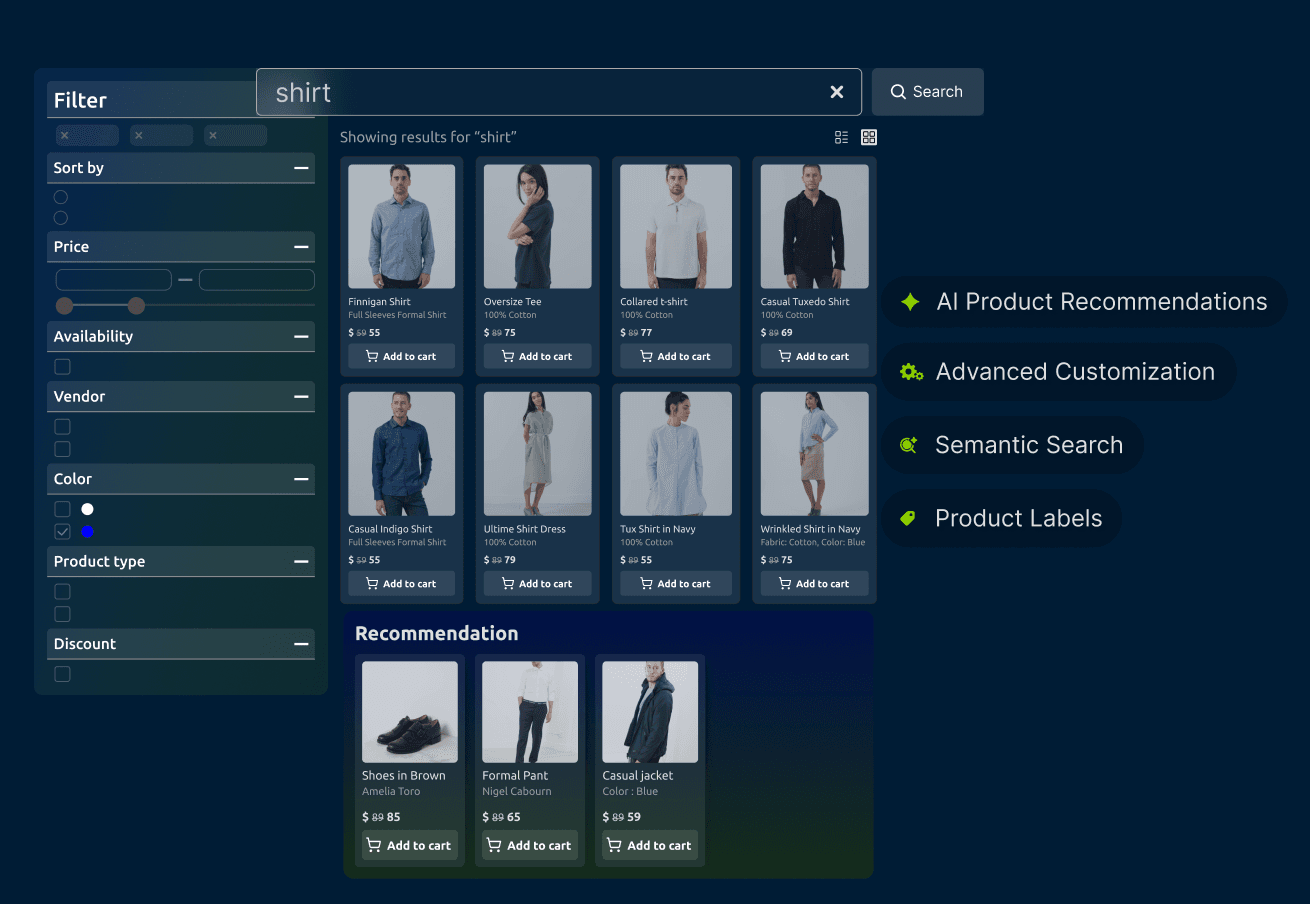Clear the search query with the X icon
1310x904 pixels.
click(x=836, y=91)
